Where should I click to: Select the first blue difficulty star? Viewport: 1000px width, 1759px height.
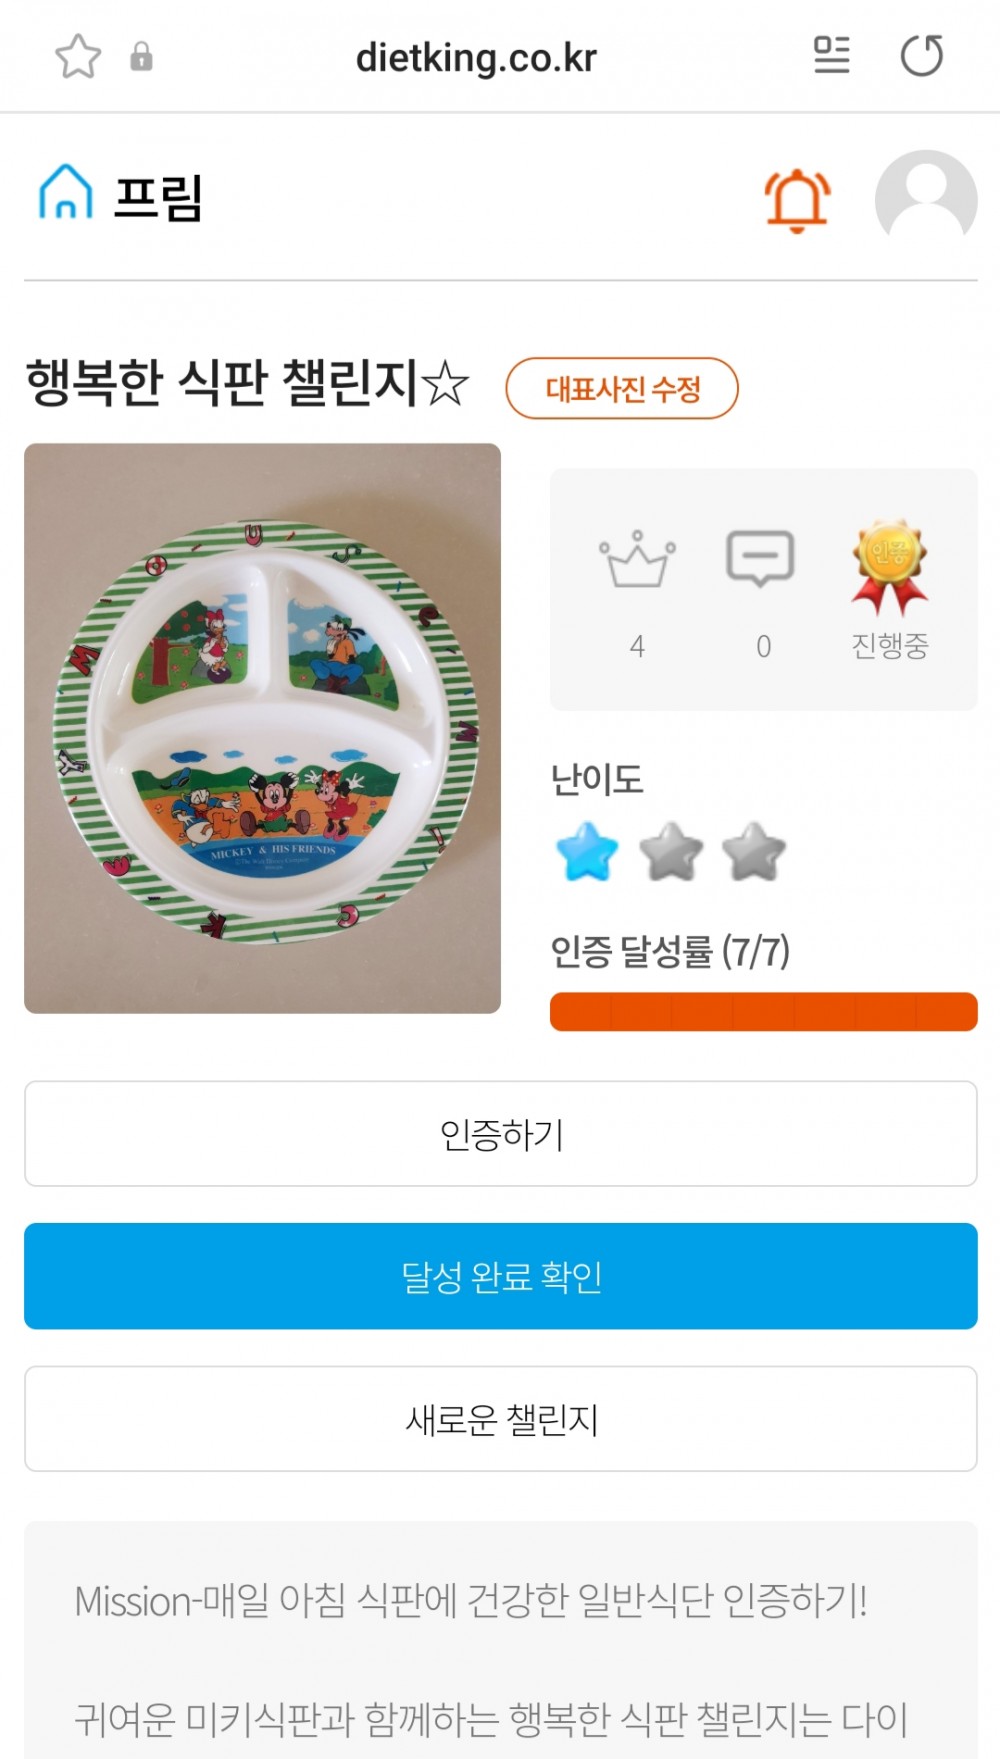(587, 852)
